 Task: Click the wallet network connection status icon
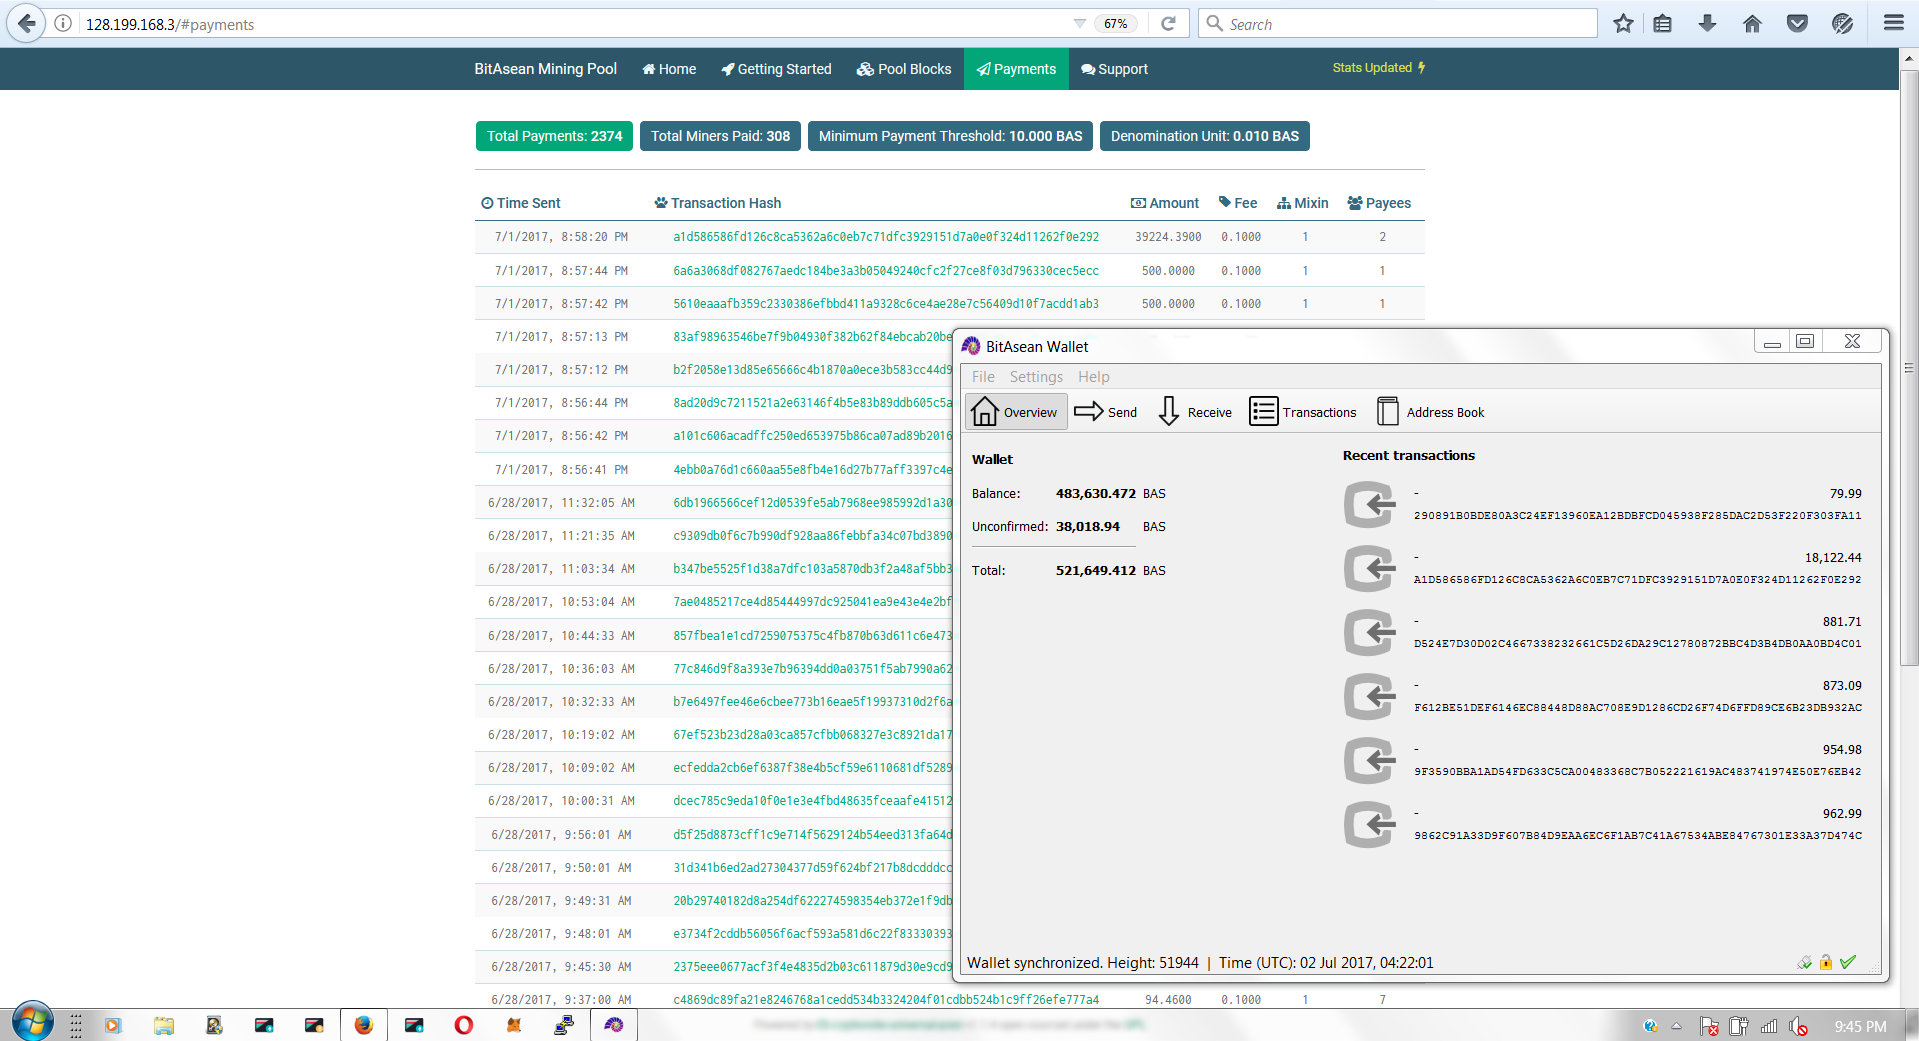[x=1804, y=962]
